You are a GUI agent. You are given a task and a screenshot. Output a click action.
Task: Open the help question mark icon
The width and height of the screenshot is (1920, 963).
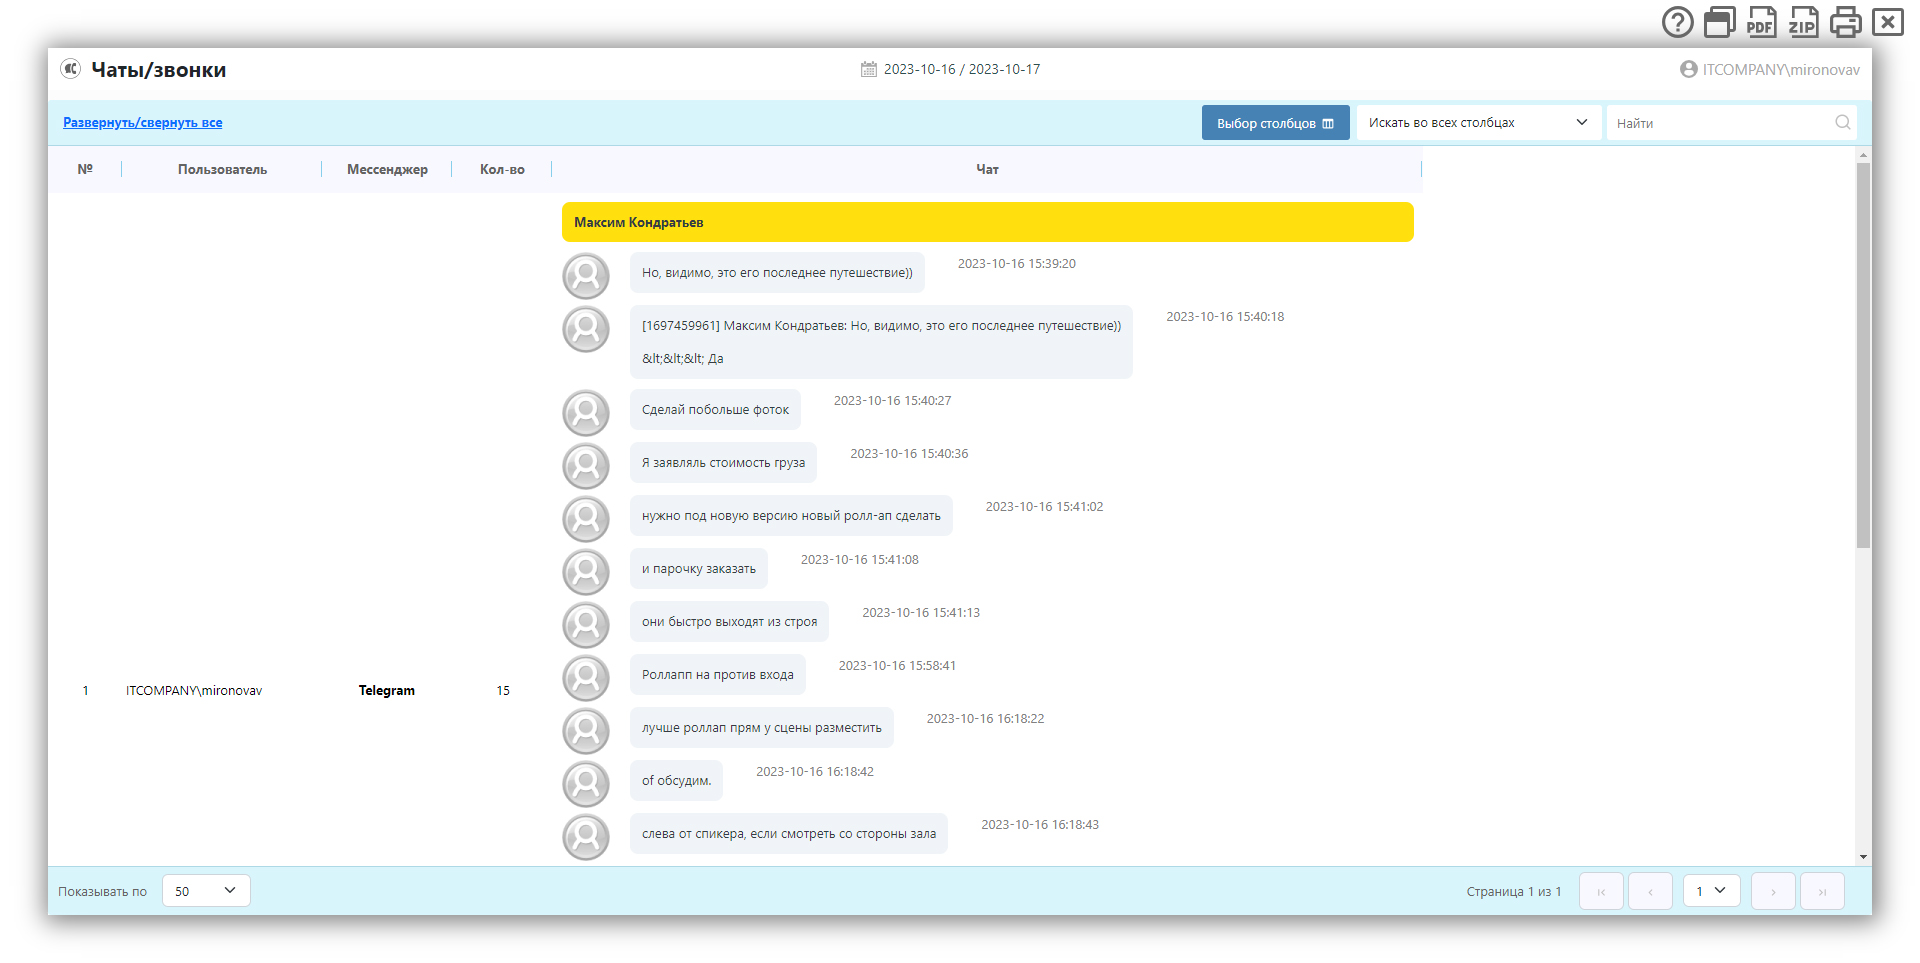pos(1677,22)
